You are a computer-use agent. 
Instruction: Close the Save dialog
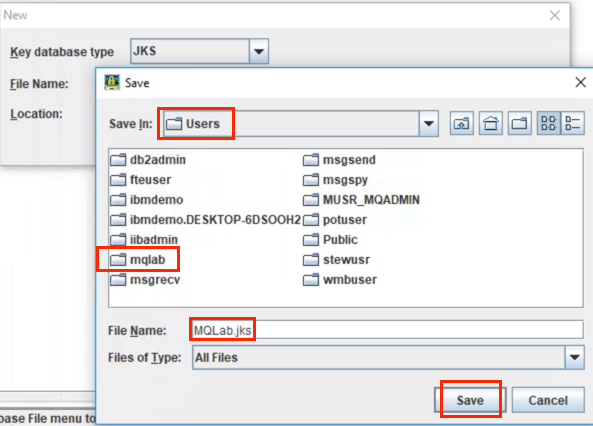coord(581,82)
